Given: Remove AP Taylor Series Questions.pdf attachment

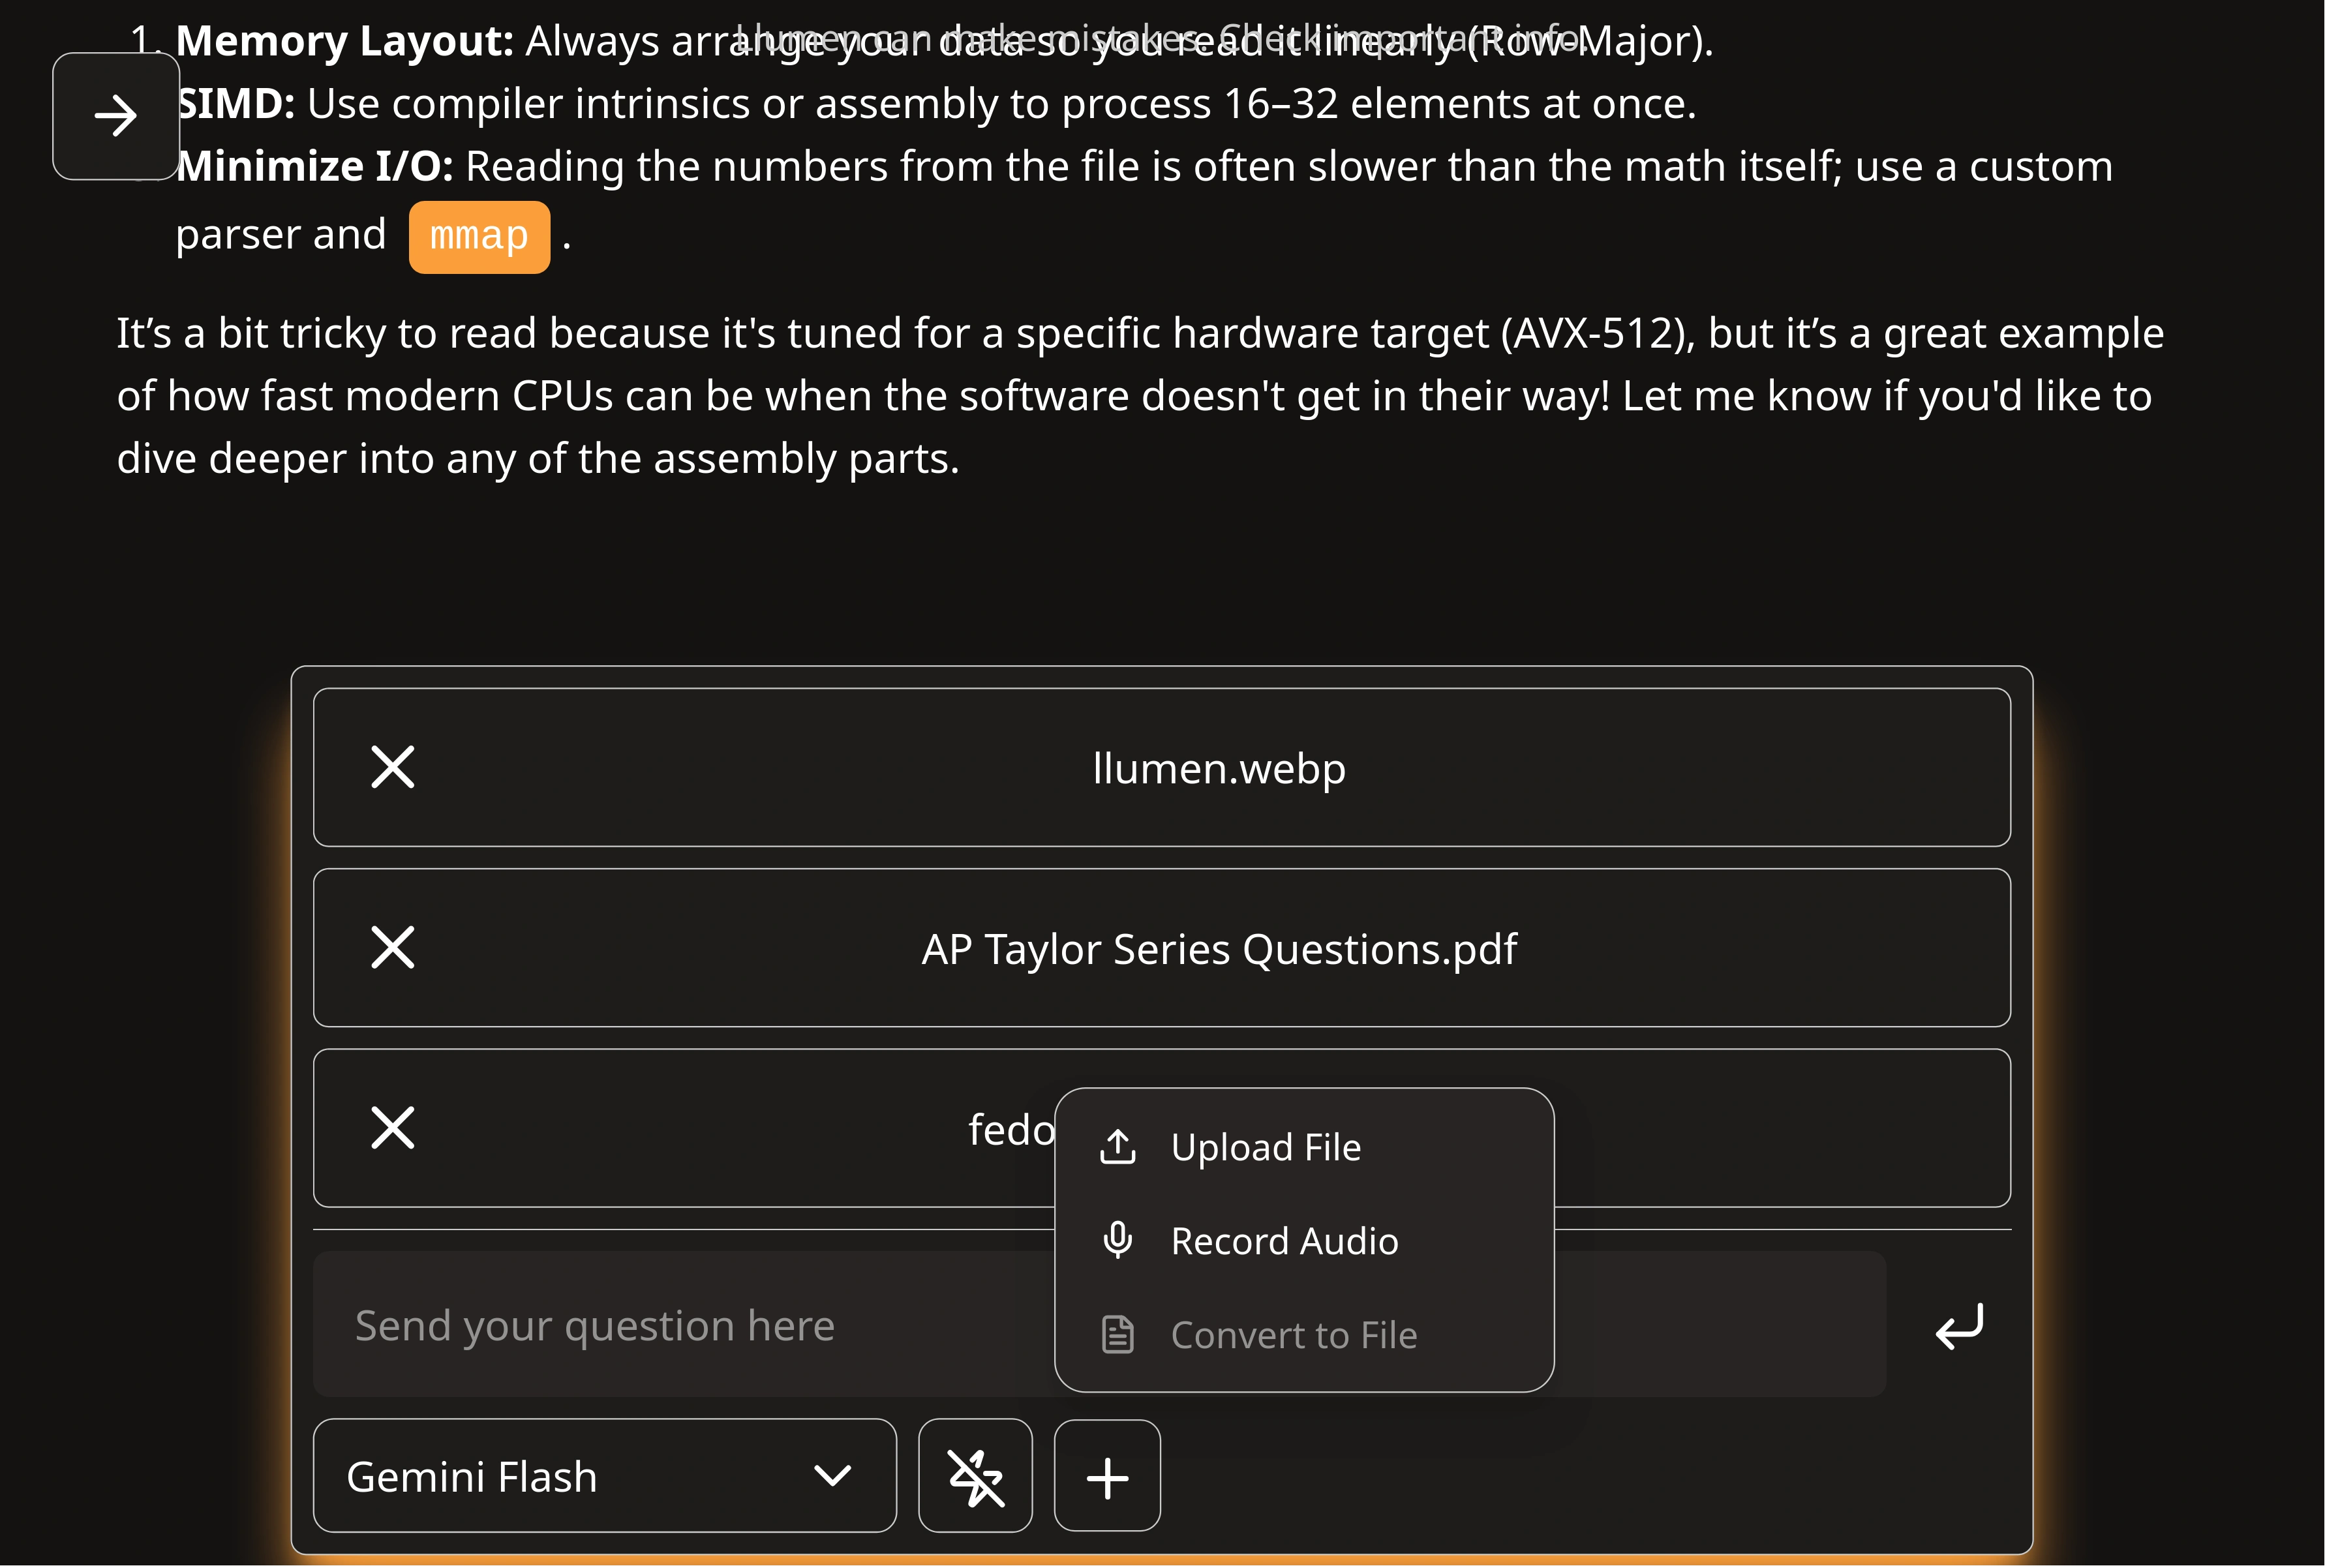Looking at the screenshot, I should [x=392, y=948].
